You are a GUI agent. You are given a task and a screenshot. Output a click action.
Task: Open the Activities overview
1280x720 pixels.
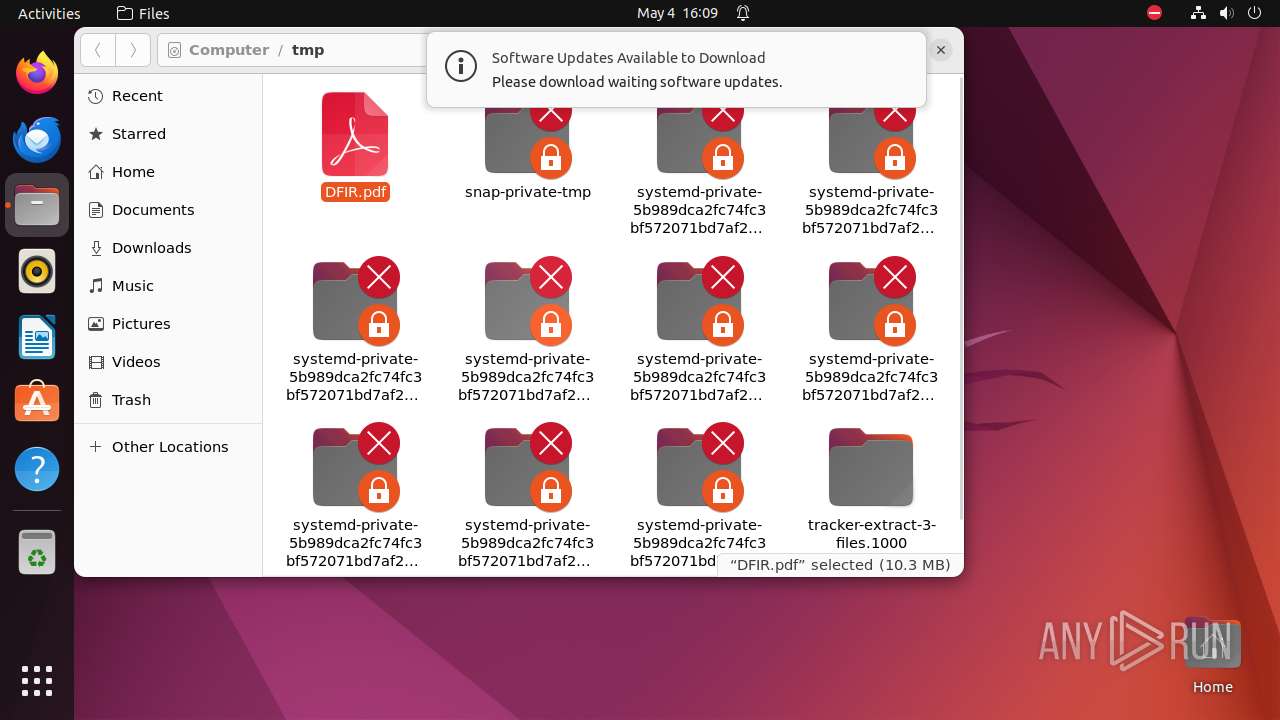pyautogui.click(x=49, y=13)
